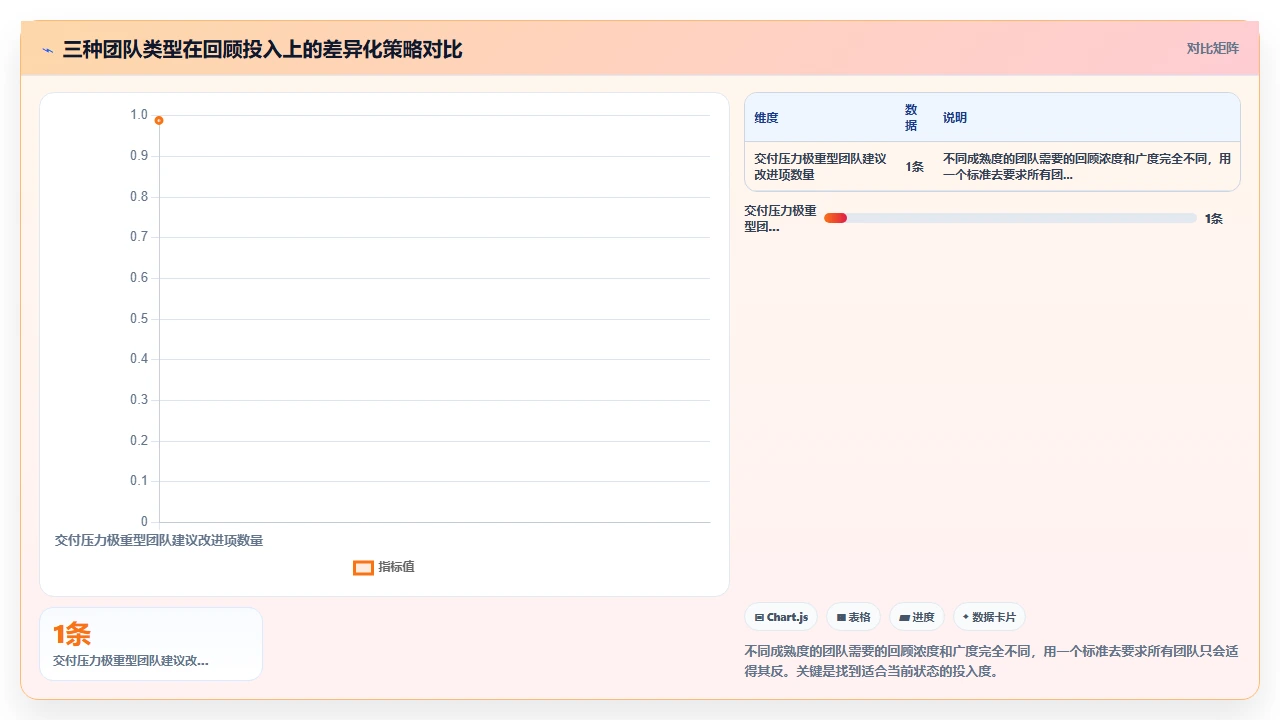Click the 指标值 legend label

tap(396, 567)
